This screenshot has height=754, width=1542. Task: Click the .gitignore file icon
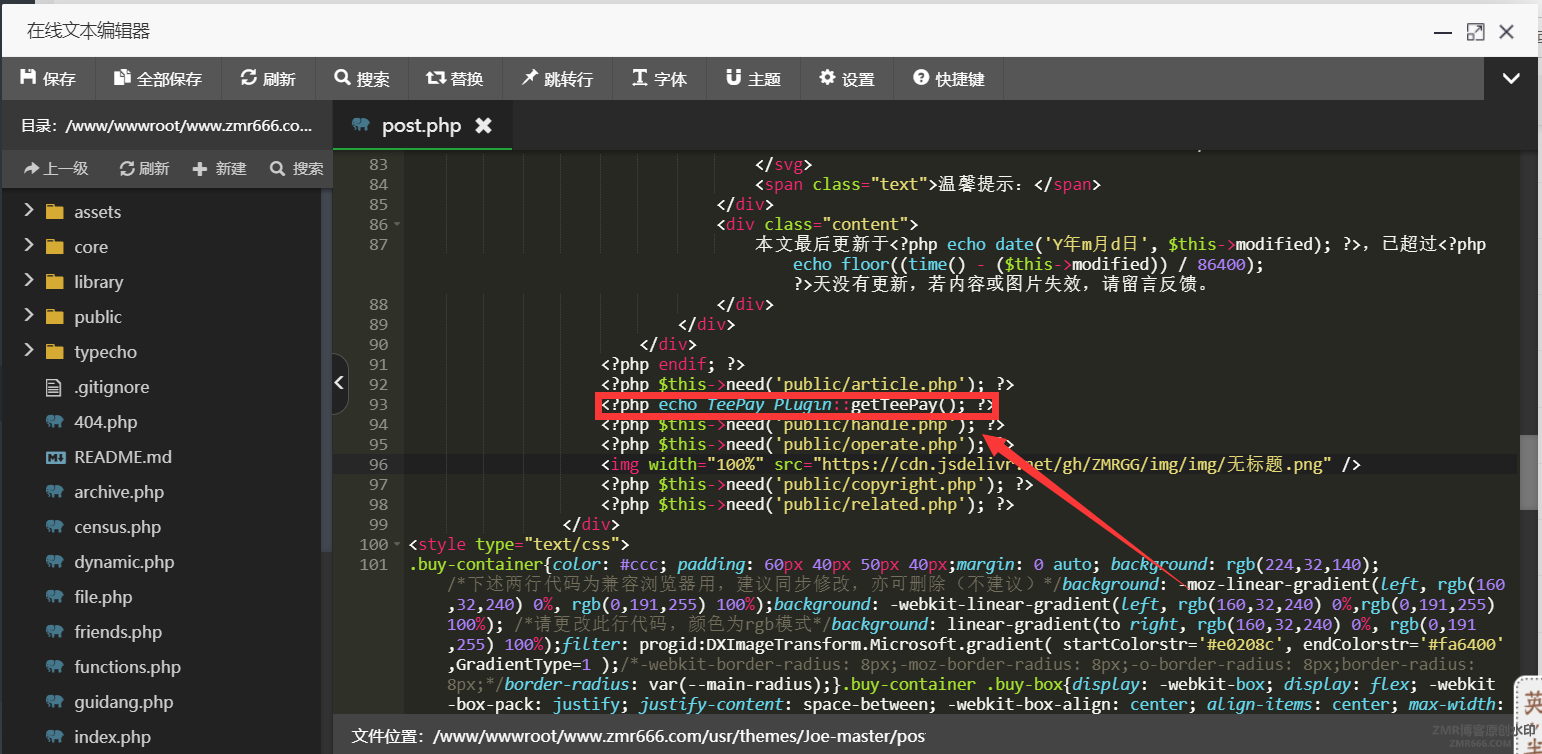click(55, 386)
